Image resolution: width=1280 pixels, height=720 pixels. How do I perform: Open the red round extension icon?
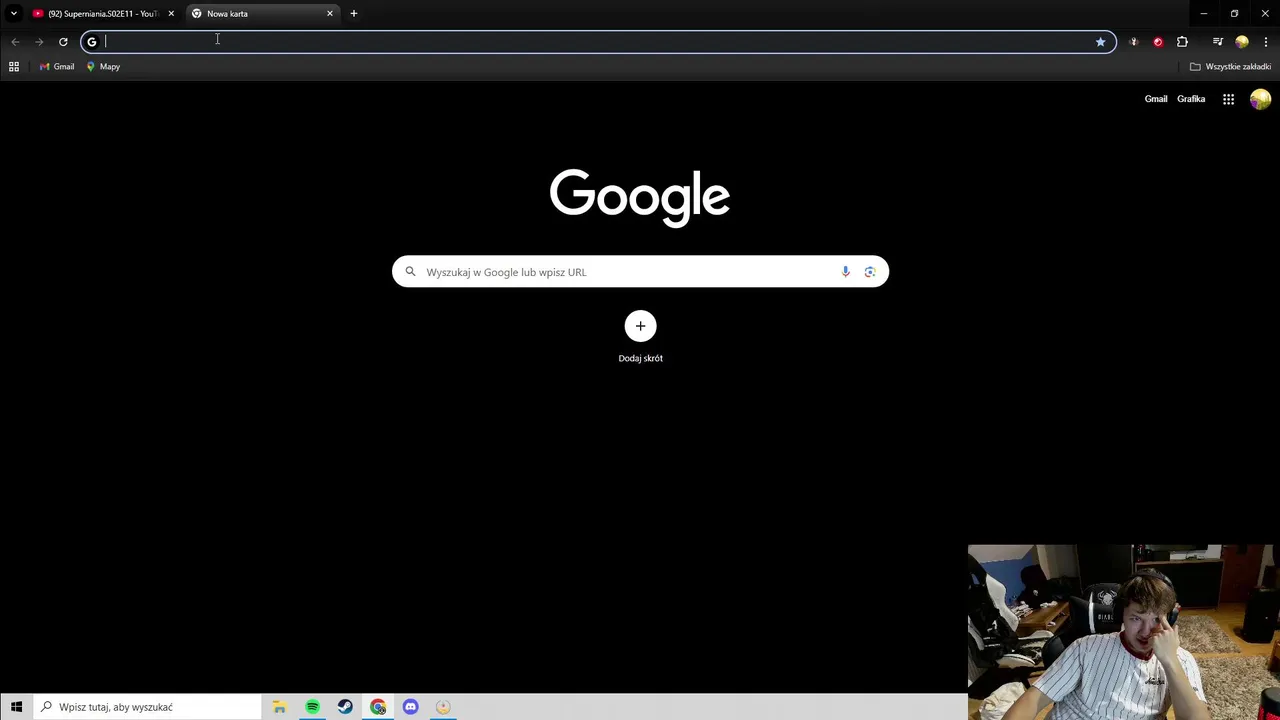coord(1158,42)
